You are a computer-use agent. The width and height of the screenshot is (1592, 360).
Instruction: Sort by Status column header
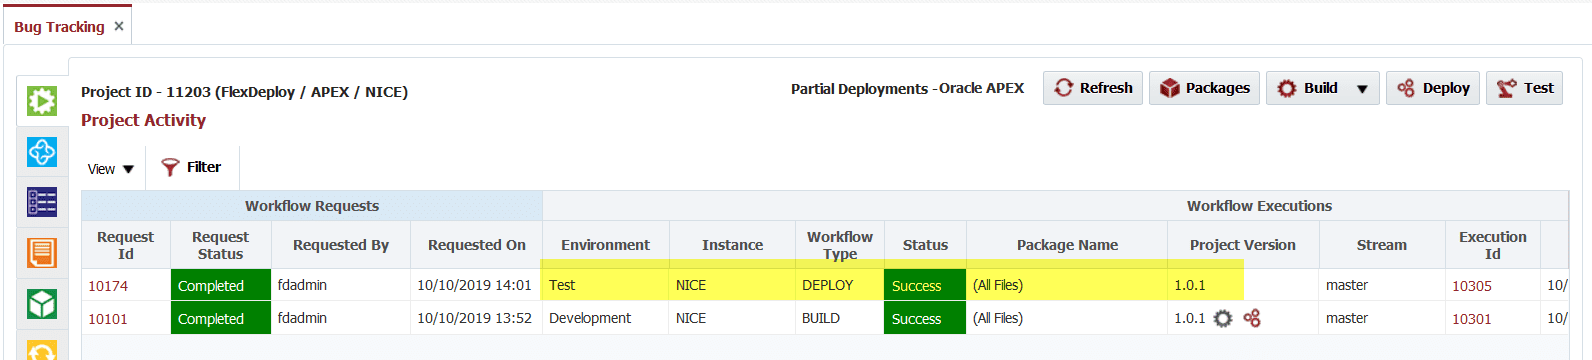pos(925,245)
